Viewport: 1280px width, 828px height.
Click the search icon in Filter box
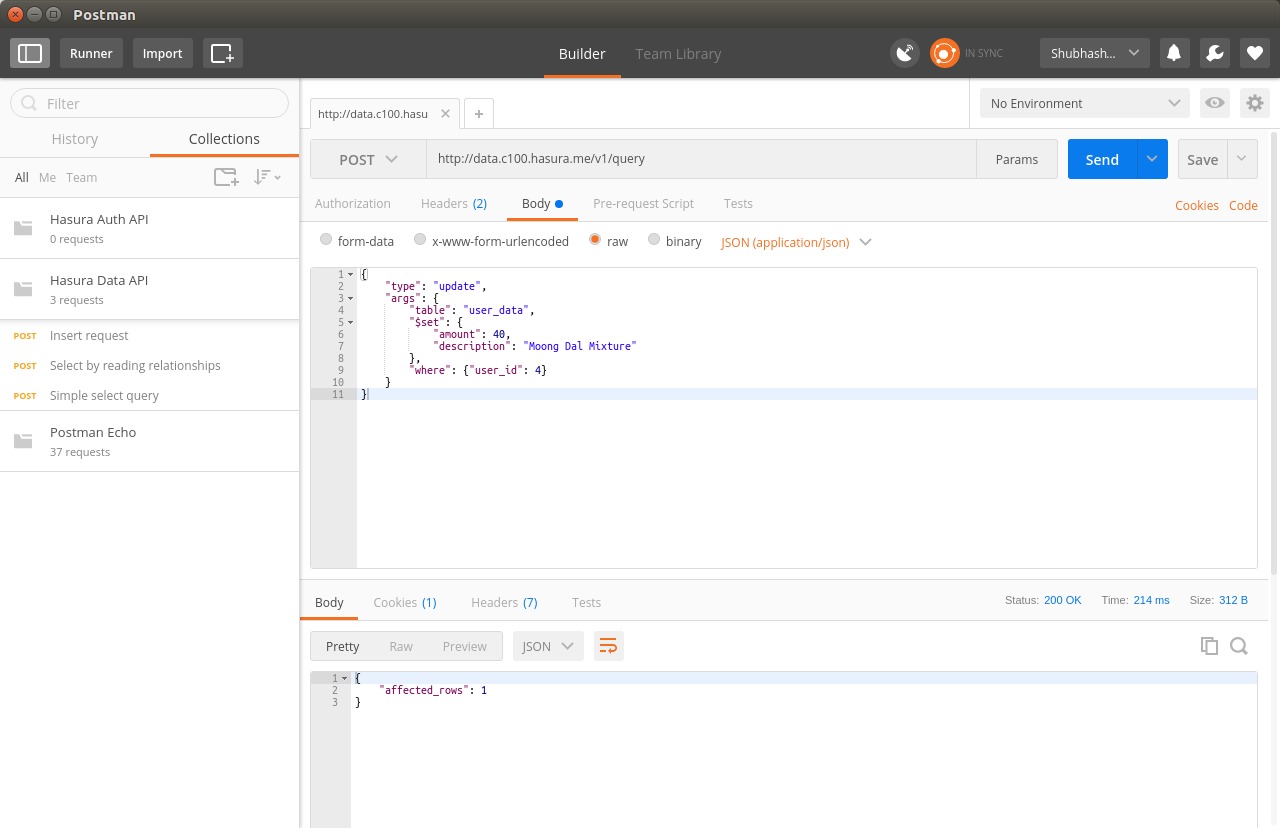[x=29, y=103]
